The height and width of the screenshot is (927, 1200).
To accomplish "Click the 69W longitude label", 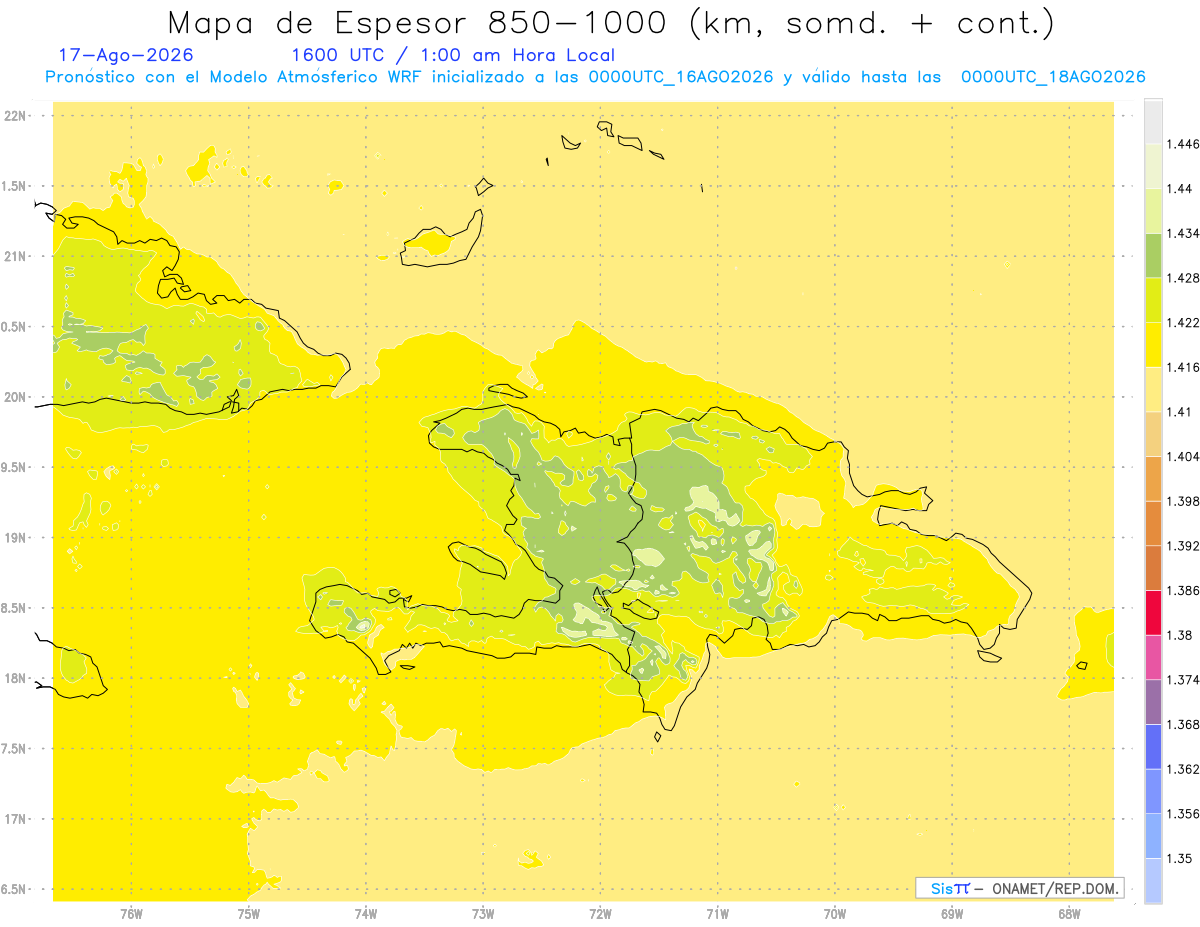I will tap(952, 913).
